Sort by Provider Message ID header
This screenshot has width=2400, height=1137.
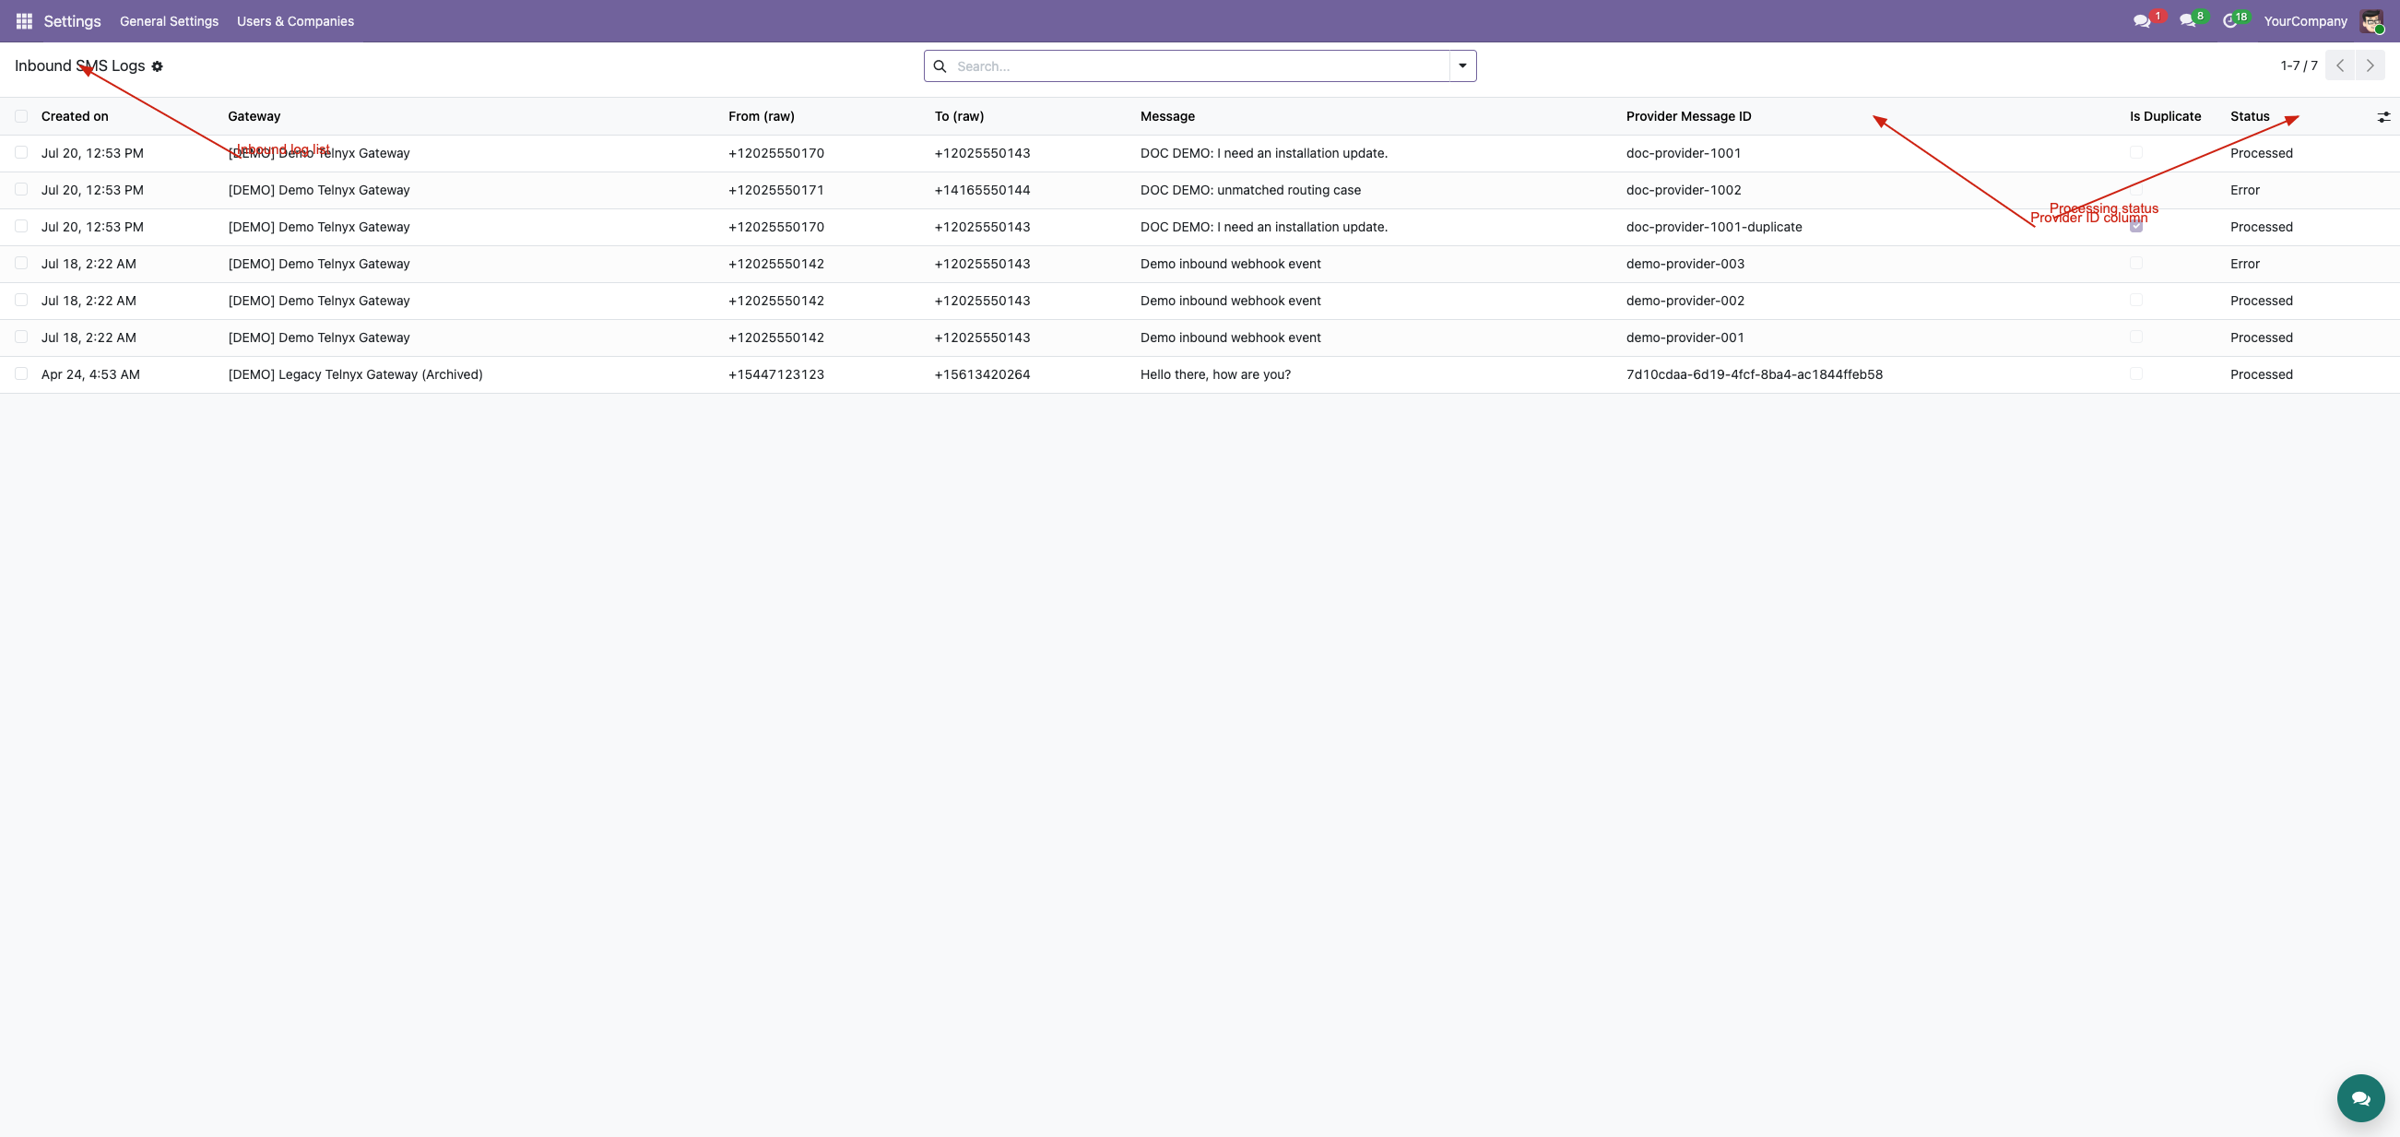[1689, 116]
